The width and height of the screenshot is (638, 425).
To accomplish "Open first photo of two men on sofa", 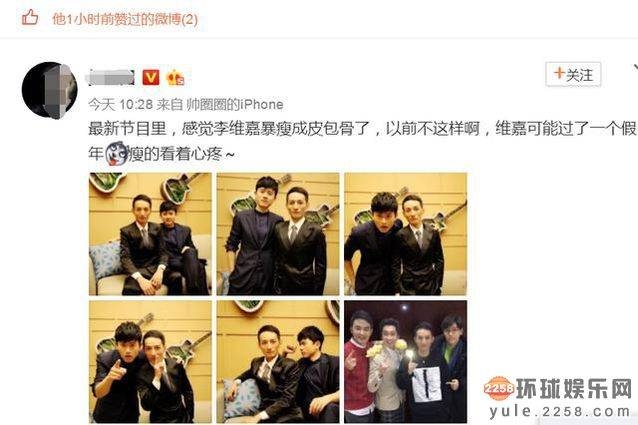I will pos(150,234).
